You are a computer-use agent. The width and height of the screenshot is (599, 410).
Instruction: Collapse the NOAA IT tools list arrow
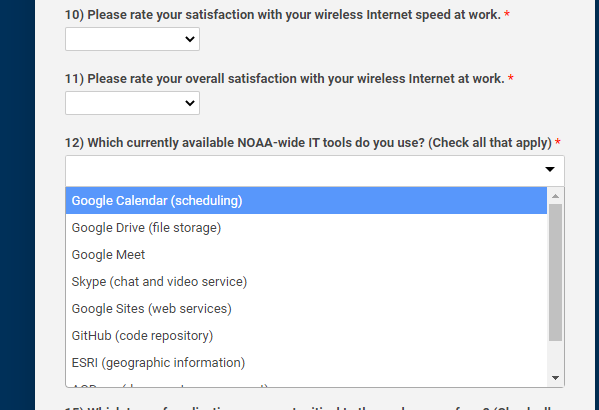click(x=550, y=169)
